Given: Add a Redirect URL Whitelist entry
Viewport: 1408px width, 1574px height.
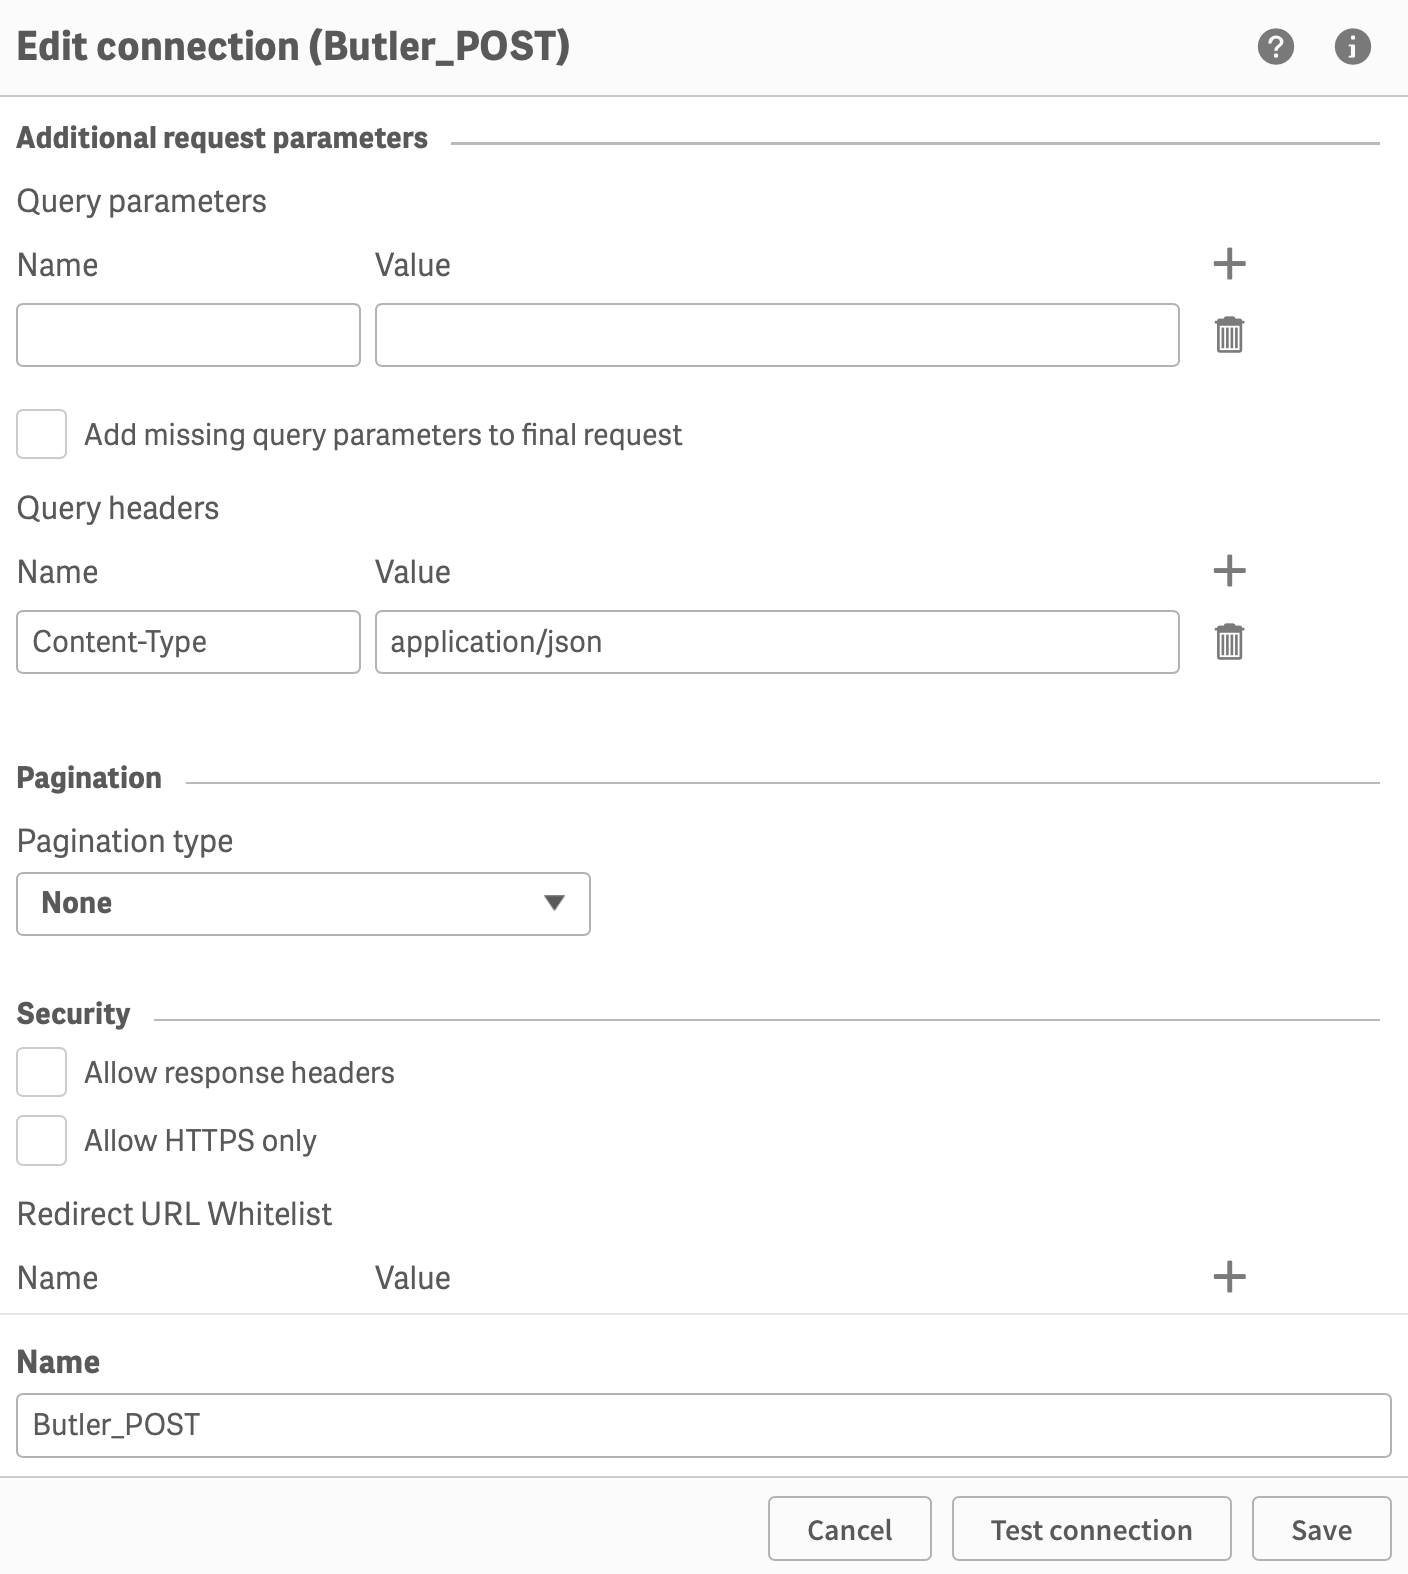Looking at the screenshot, I should (x=1229, y=1277).
